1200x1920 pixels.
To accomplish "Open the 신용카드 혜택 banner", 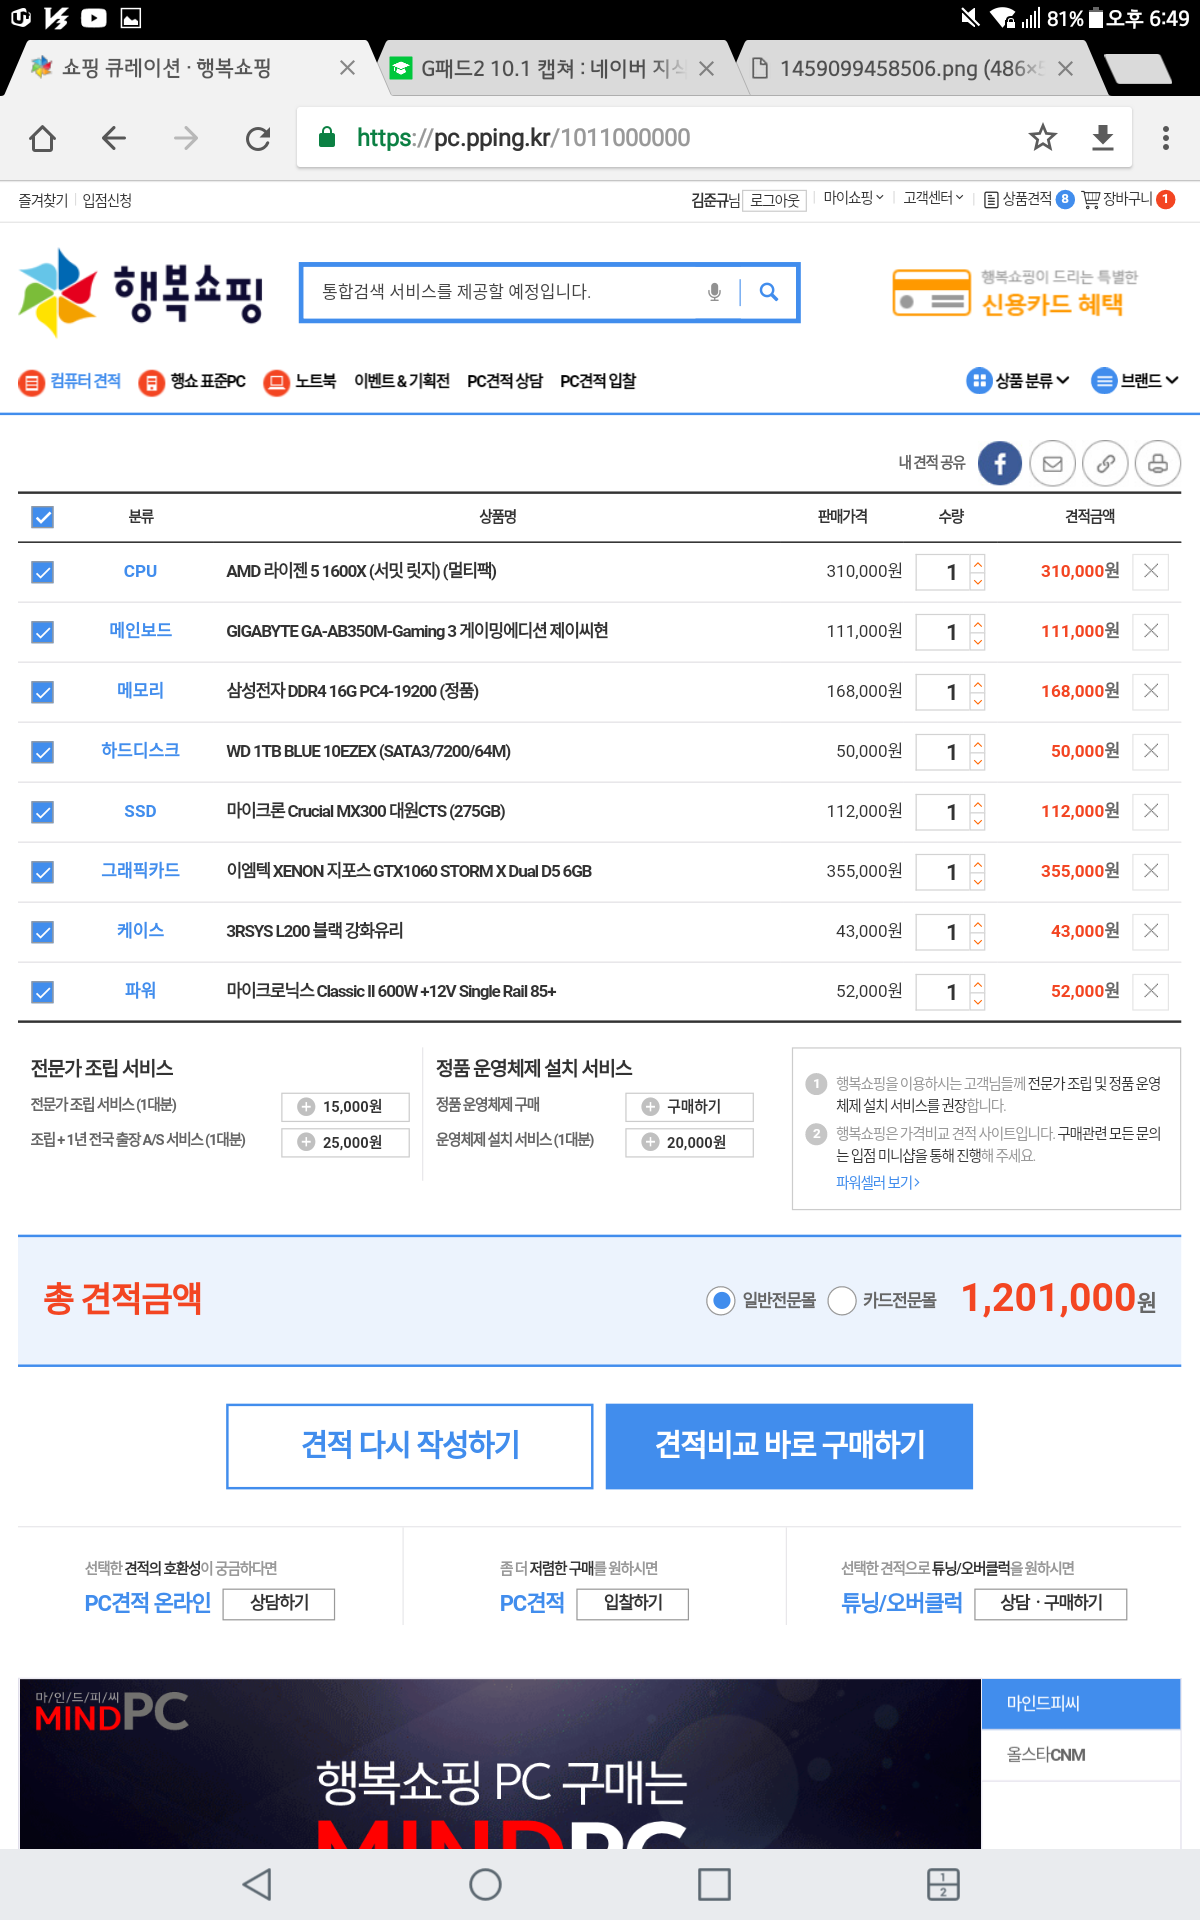I will (x=1015, y=293).
